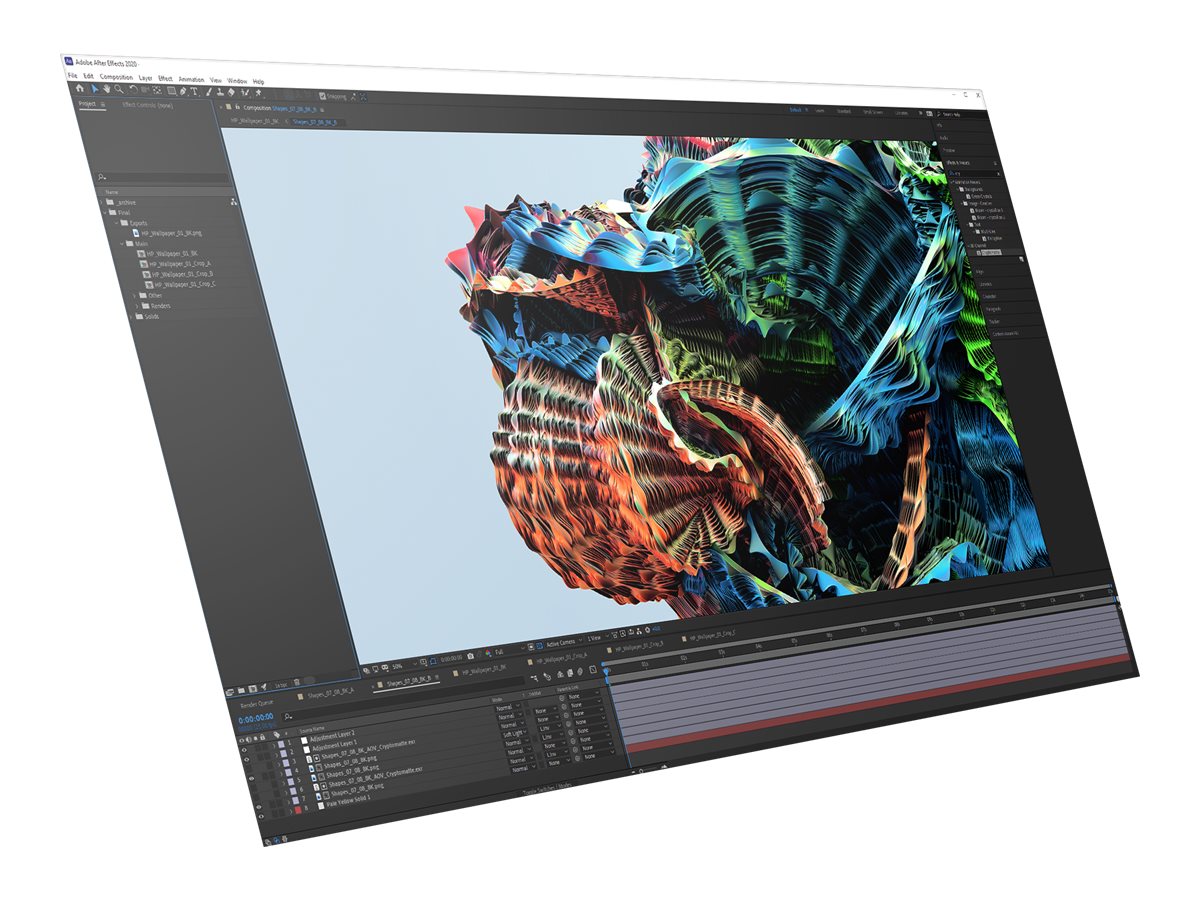Select the Zoom magnifier tool
Screen dimensions: 1200x900
click(x=119, y=89)
